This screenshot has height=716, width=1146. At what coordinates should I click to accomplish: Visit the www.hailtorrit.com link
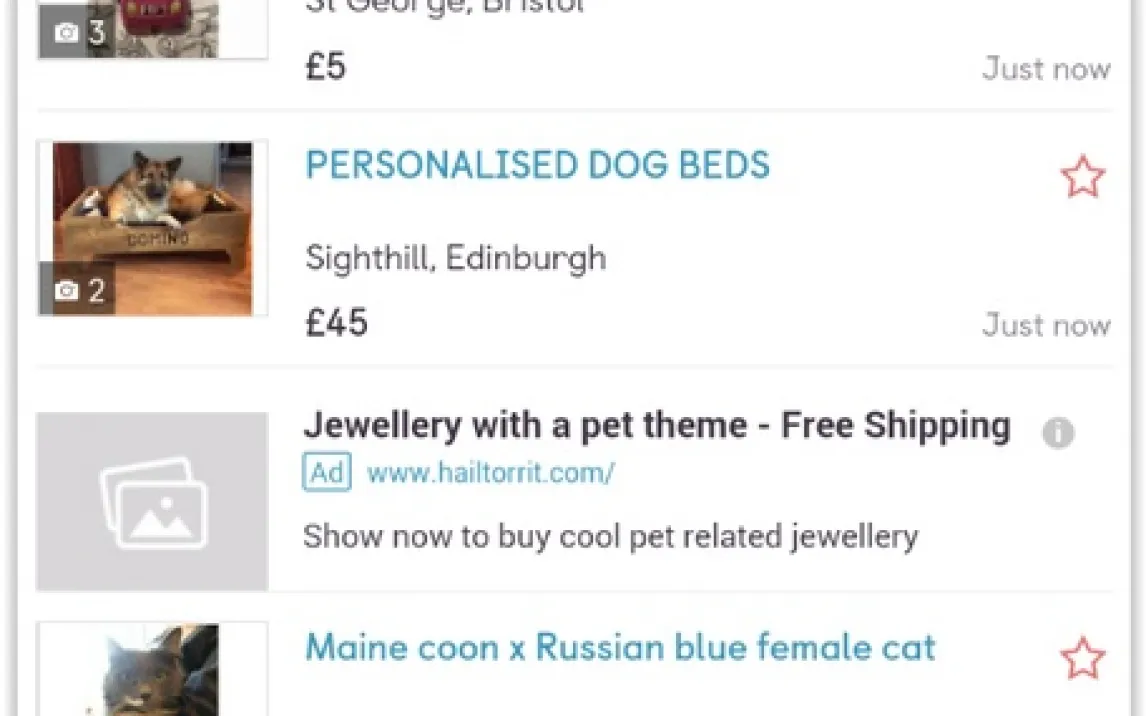tap(490, 472)
